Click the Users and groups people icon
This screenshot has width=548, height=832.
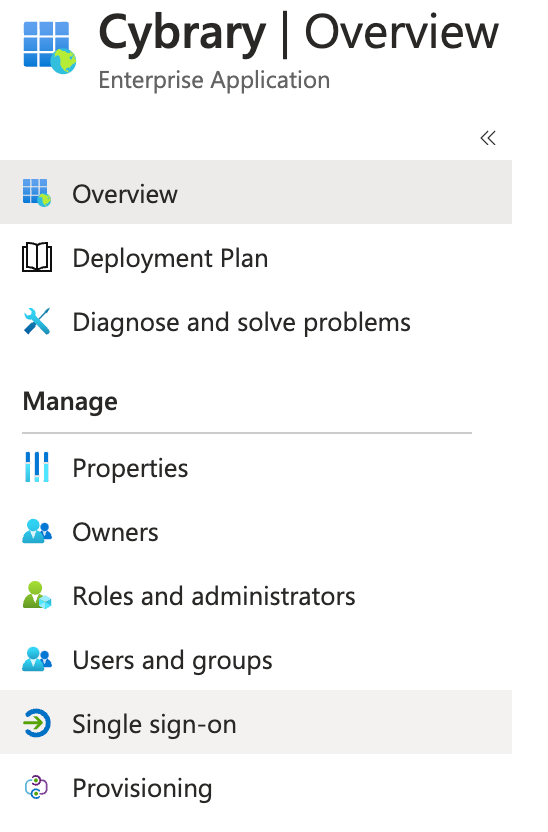click(x=37, y=660)
